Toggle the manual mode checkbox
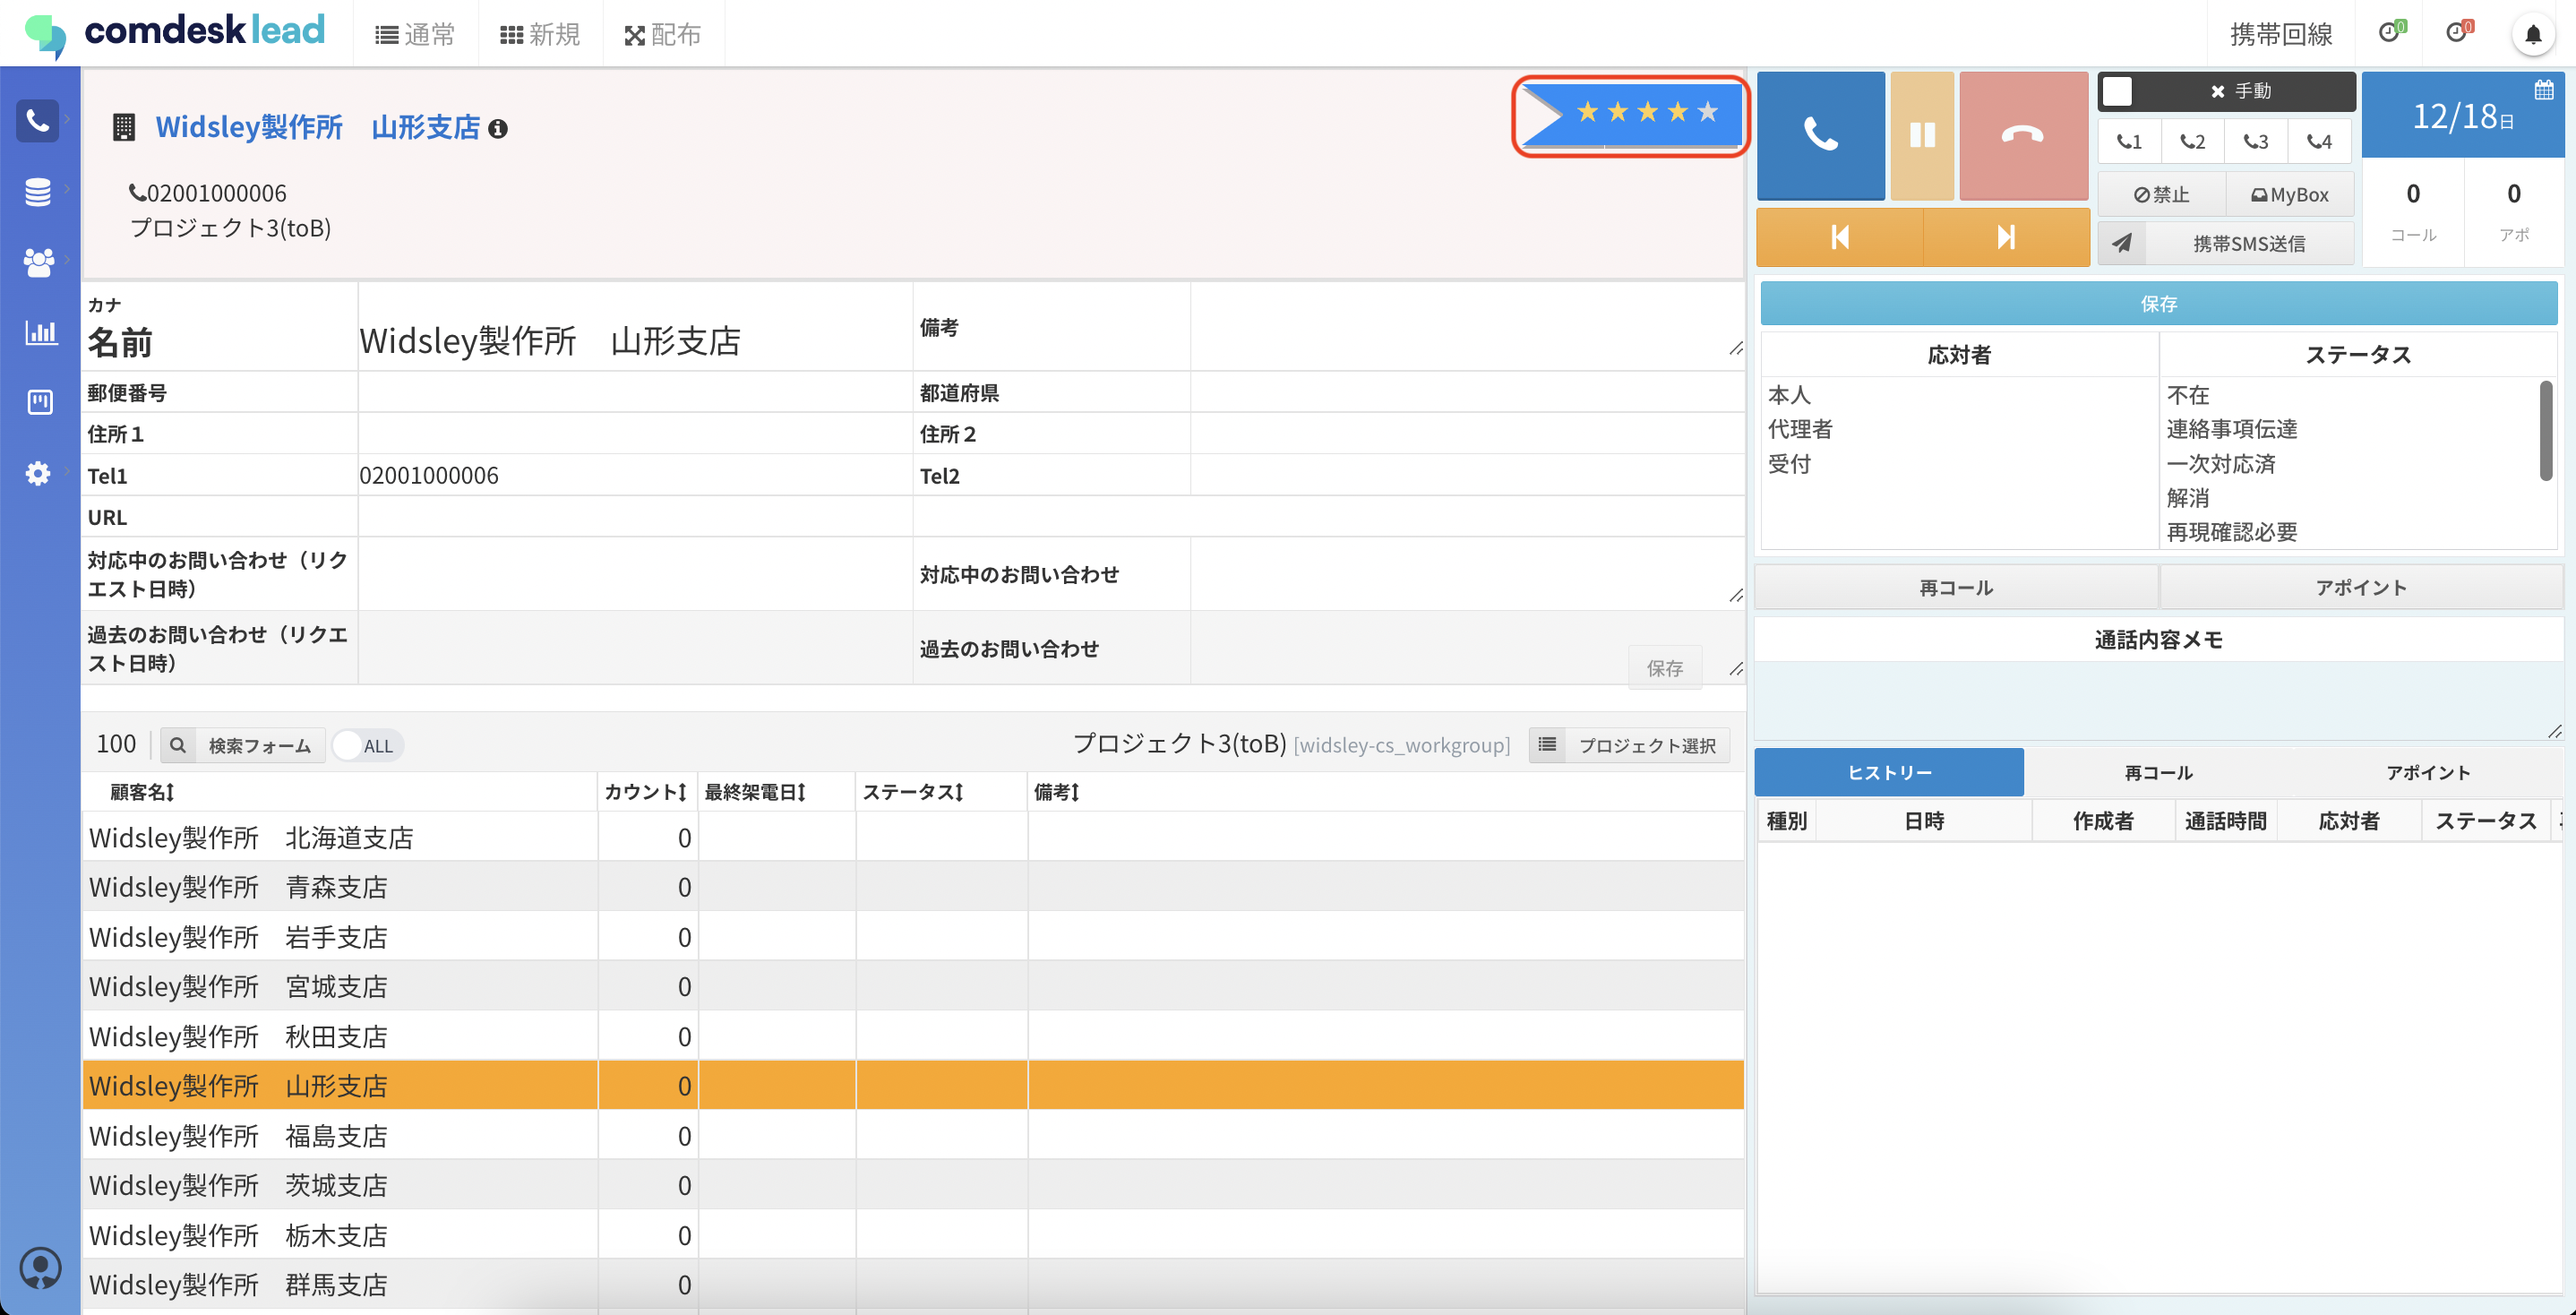Viewport: 2576px width, 1315px height. pyautogui.click(x=2117, y=91)
